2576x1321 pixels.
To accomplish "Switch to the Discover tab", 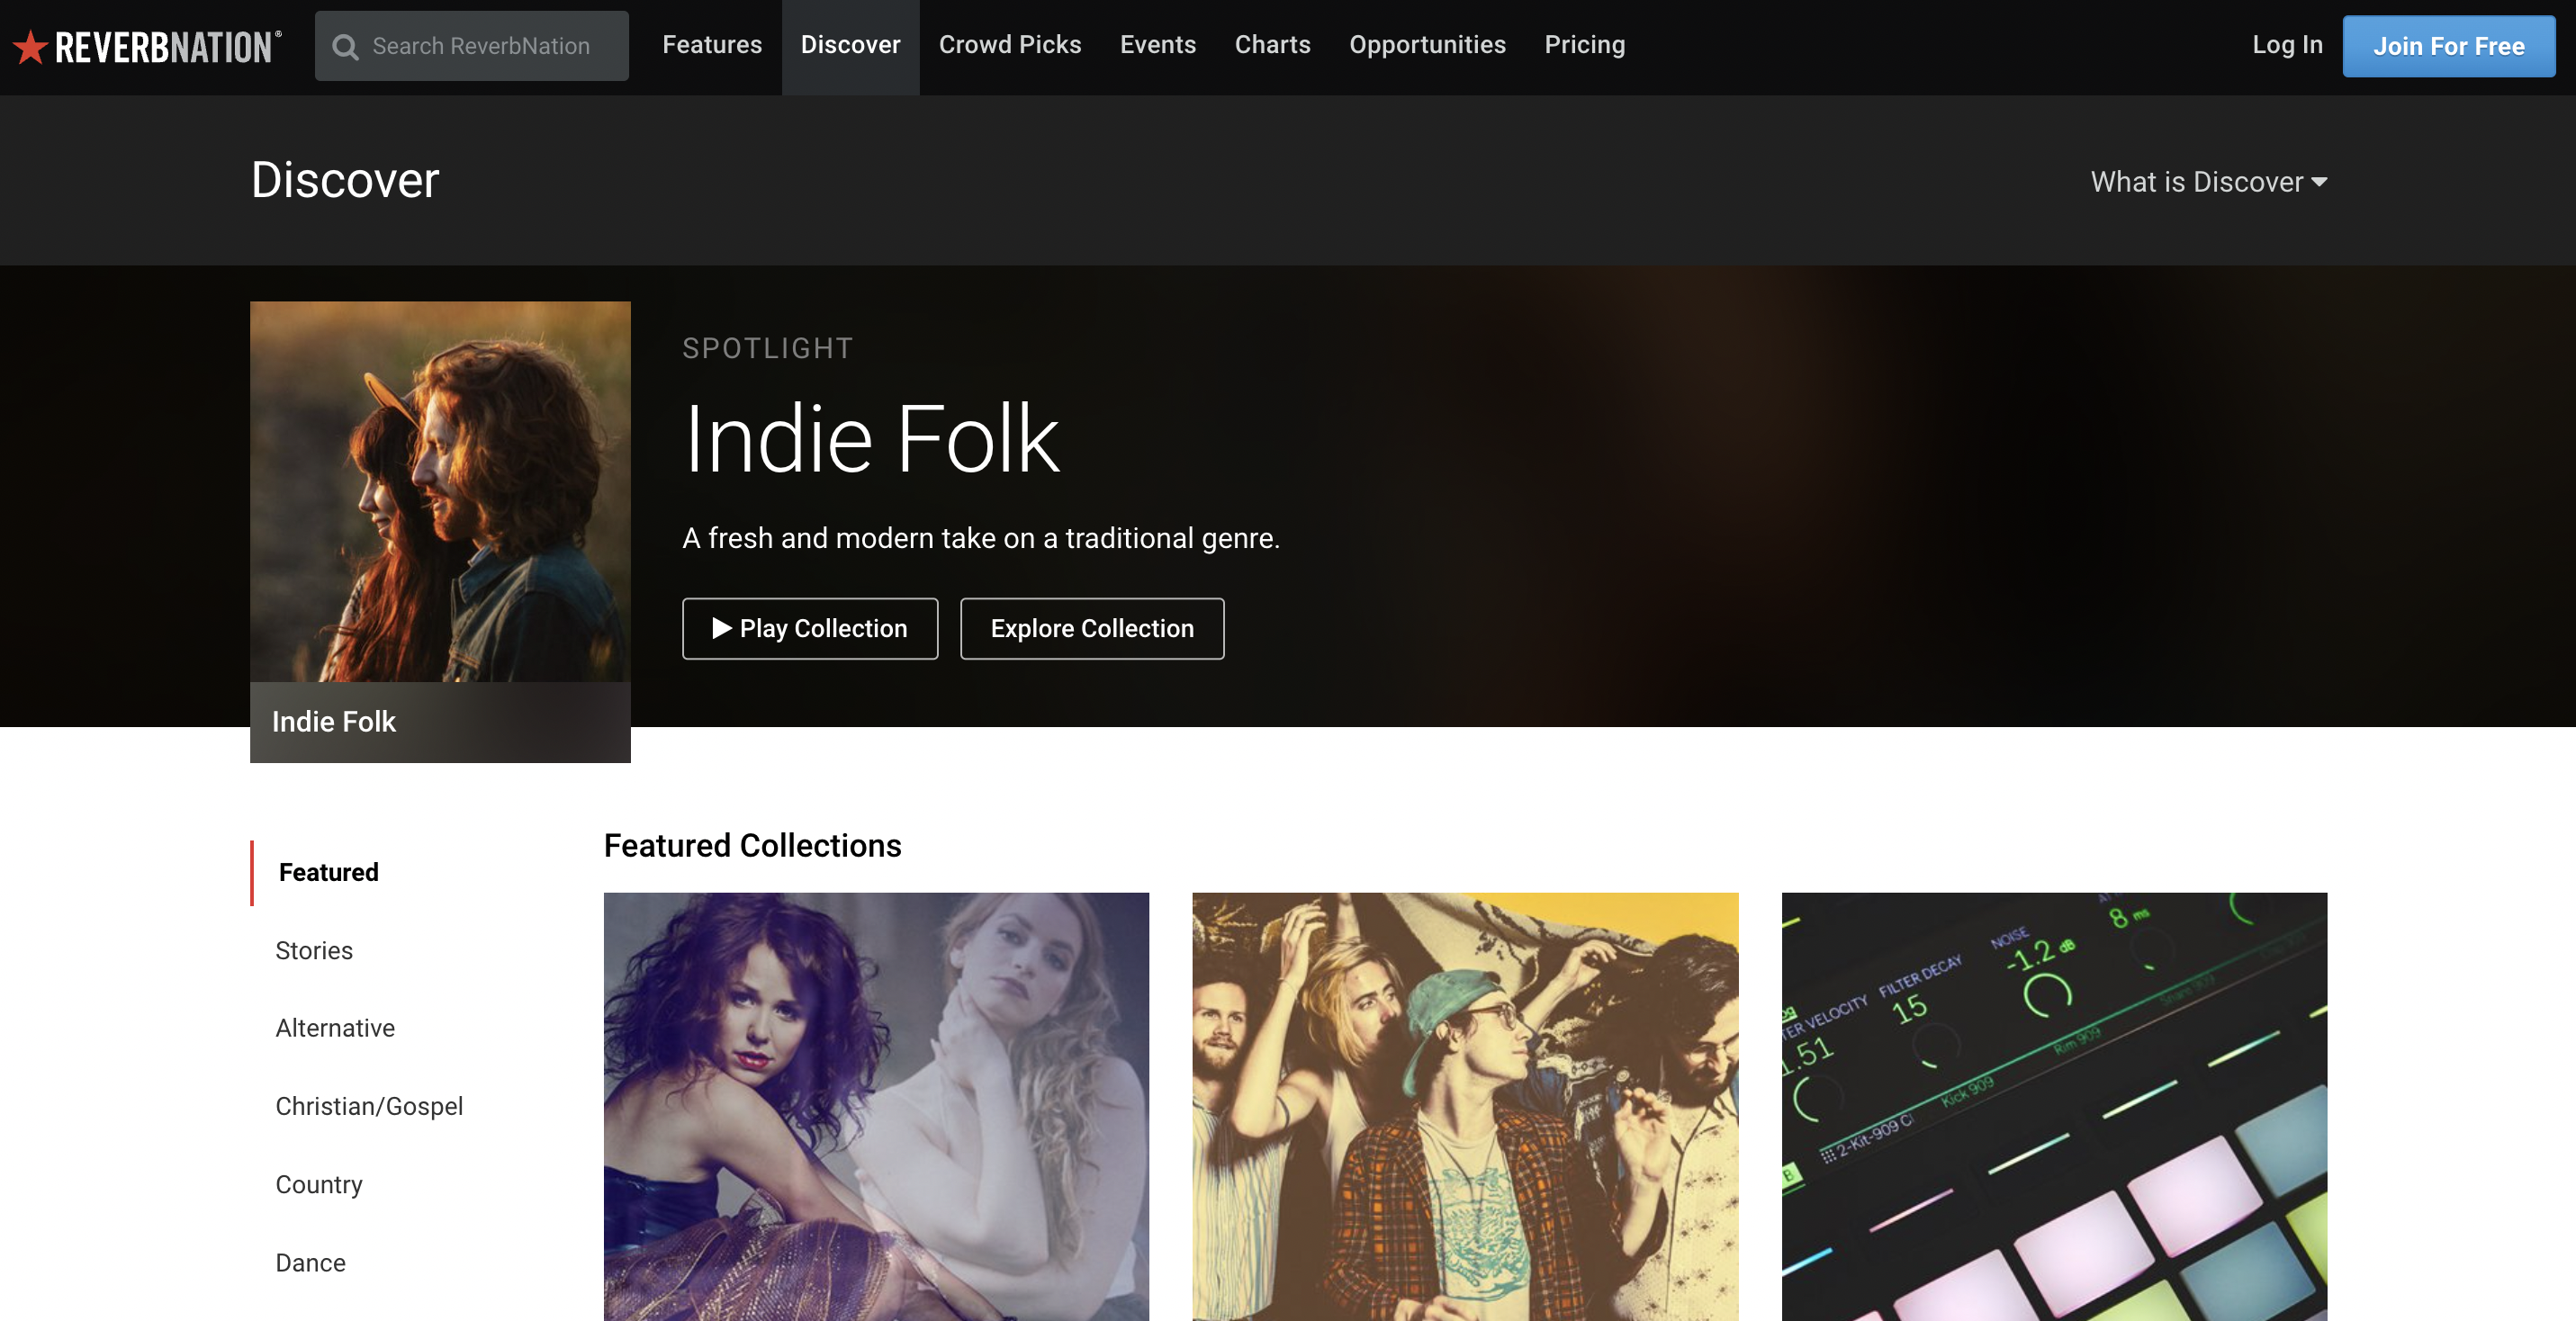I will point(850,45).
